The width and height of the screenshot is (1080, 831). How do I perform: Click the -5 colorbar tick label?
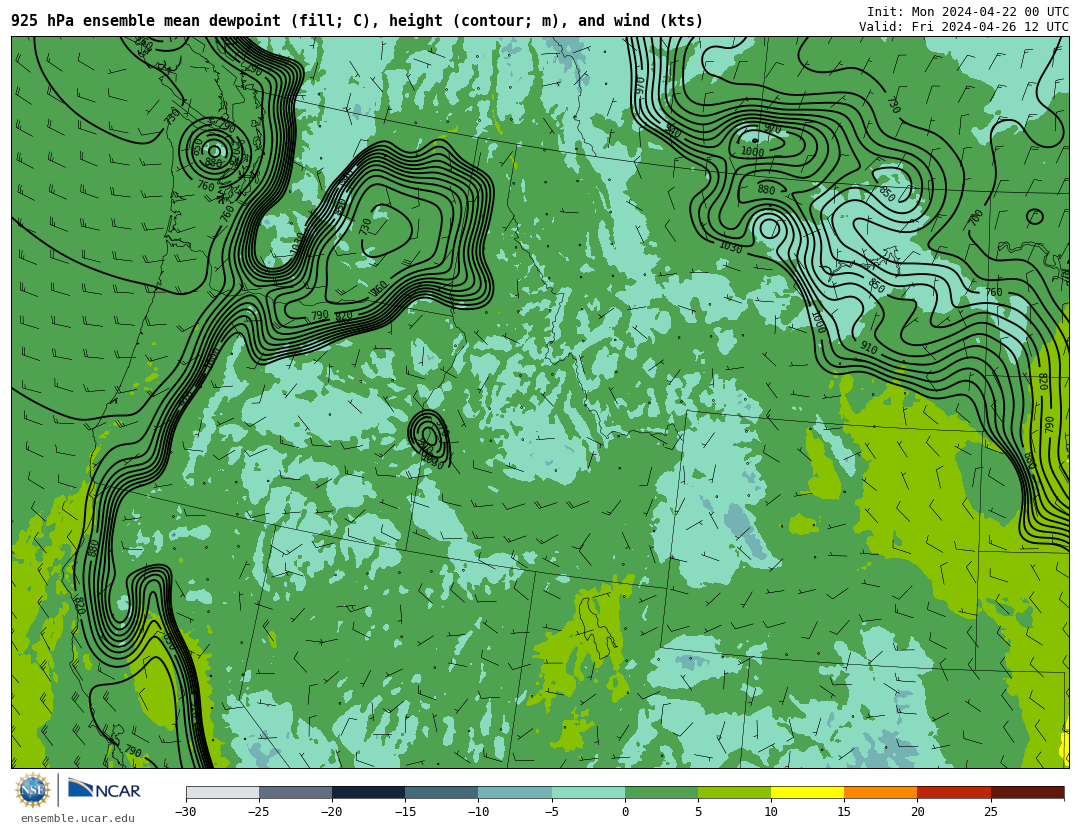(x=551, y=812)
